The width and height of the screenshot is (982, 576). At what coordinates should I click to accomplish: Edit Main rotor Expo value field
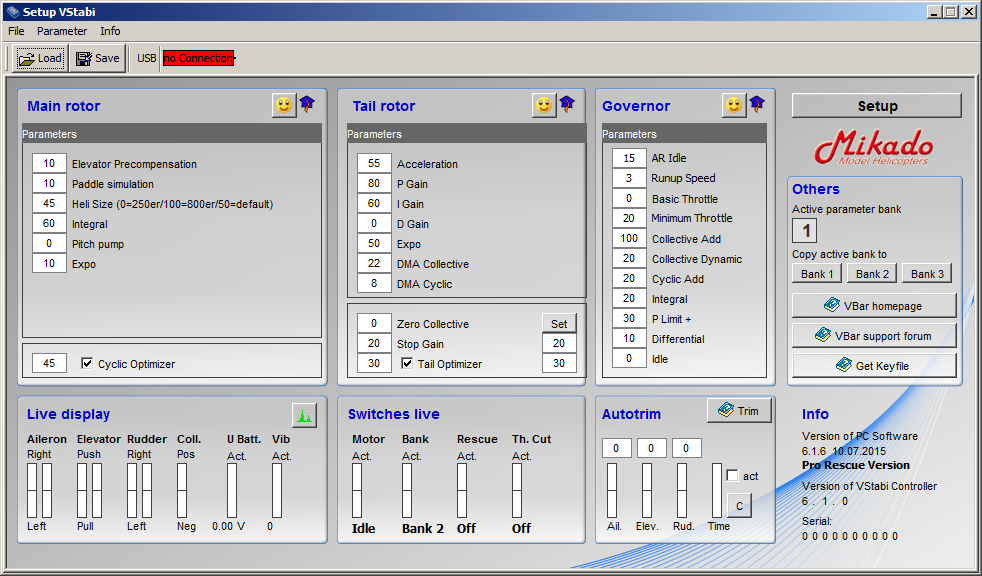49,264
